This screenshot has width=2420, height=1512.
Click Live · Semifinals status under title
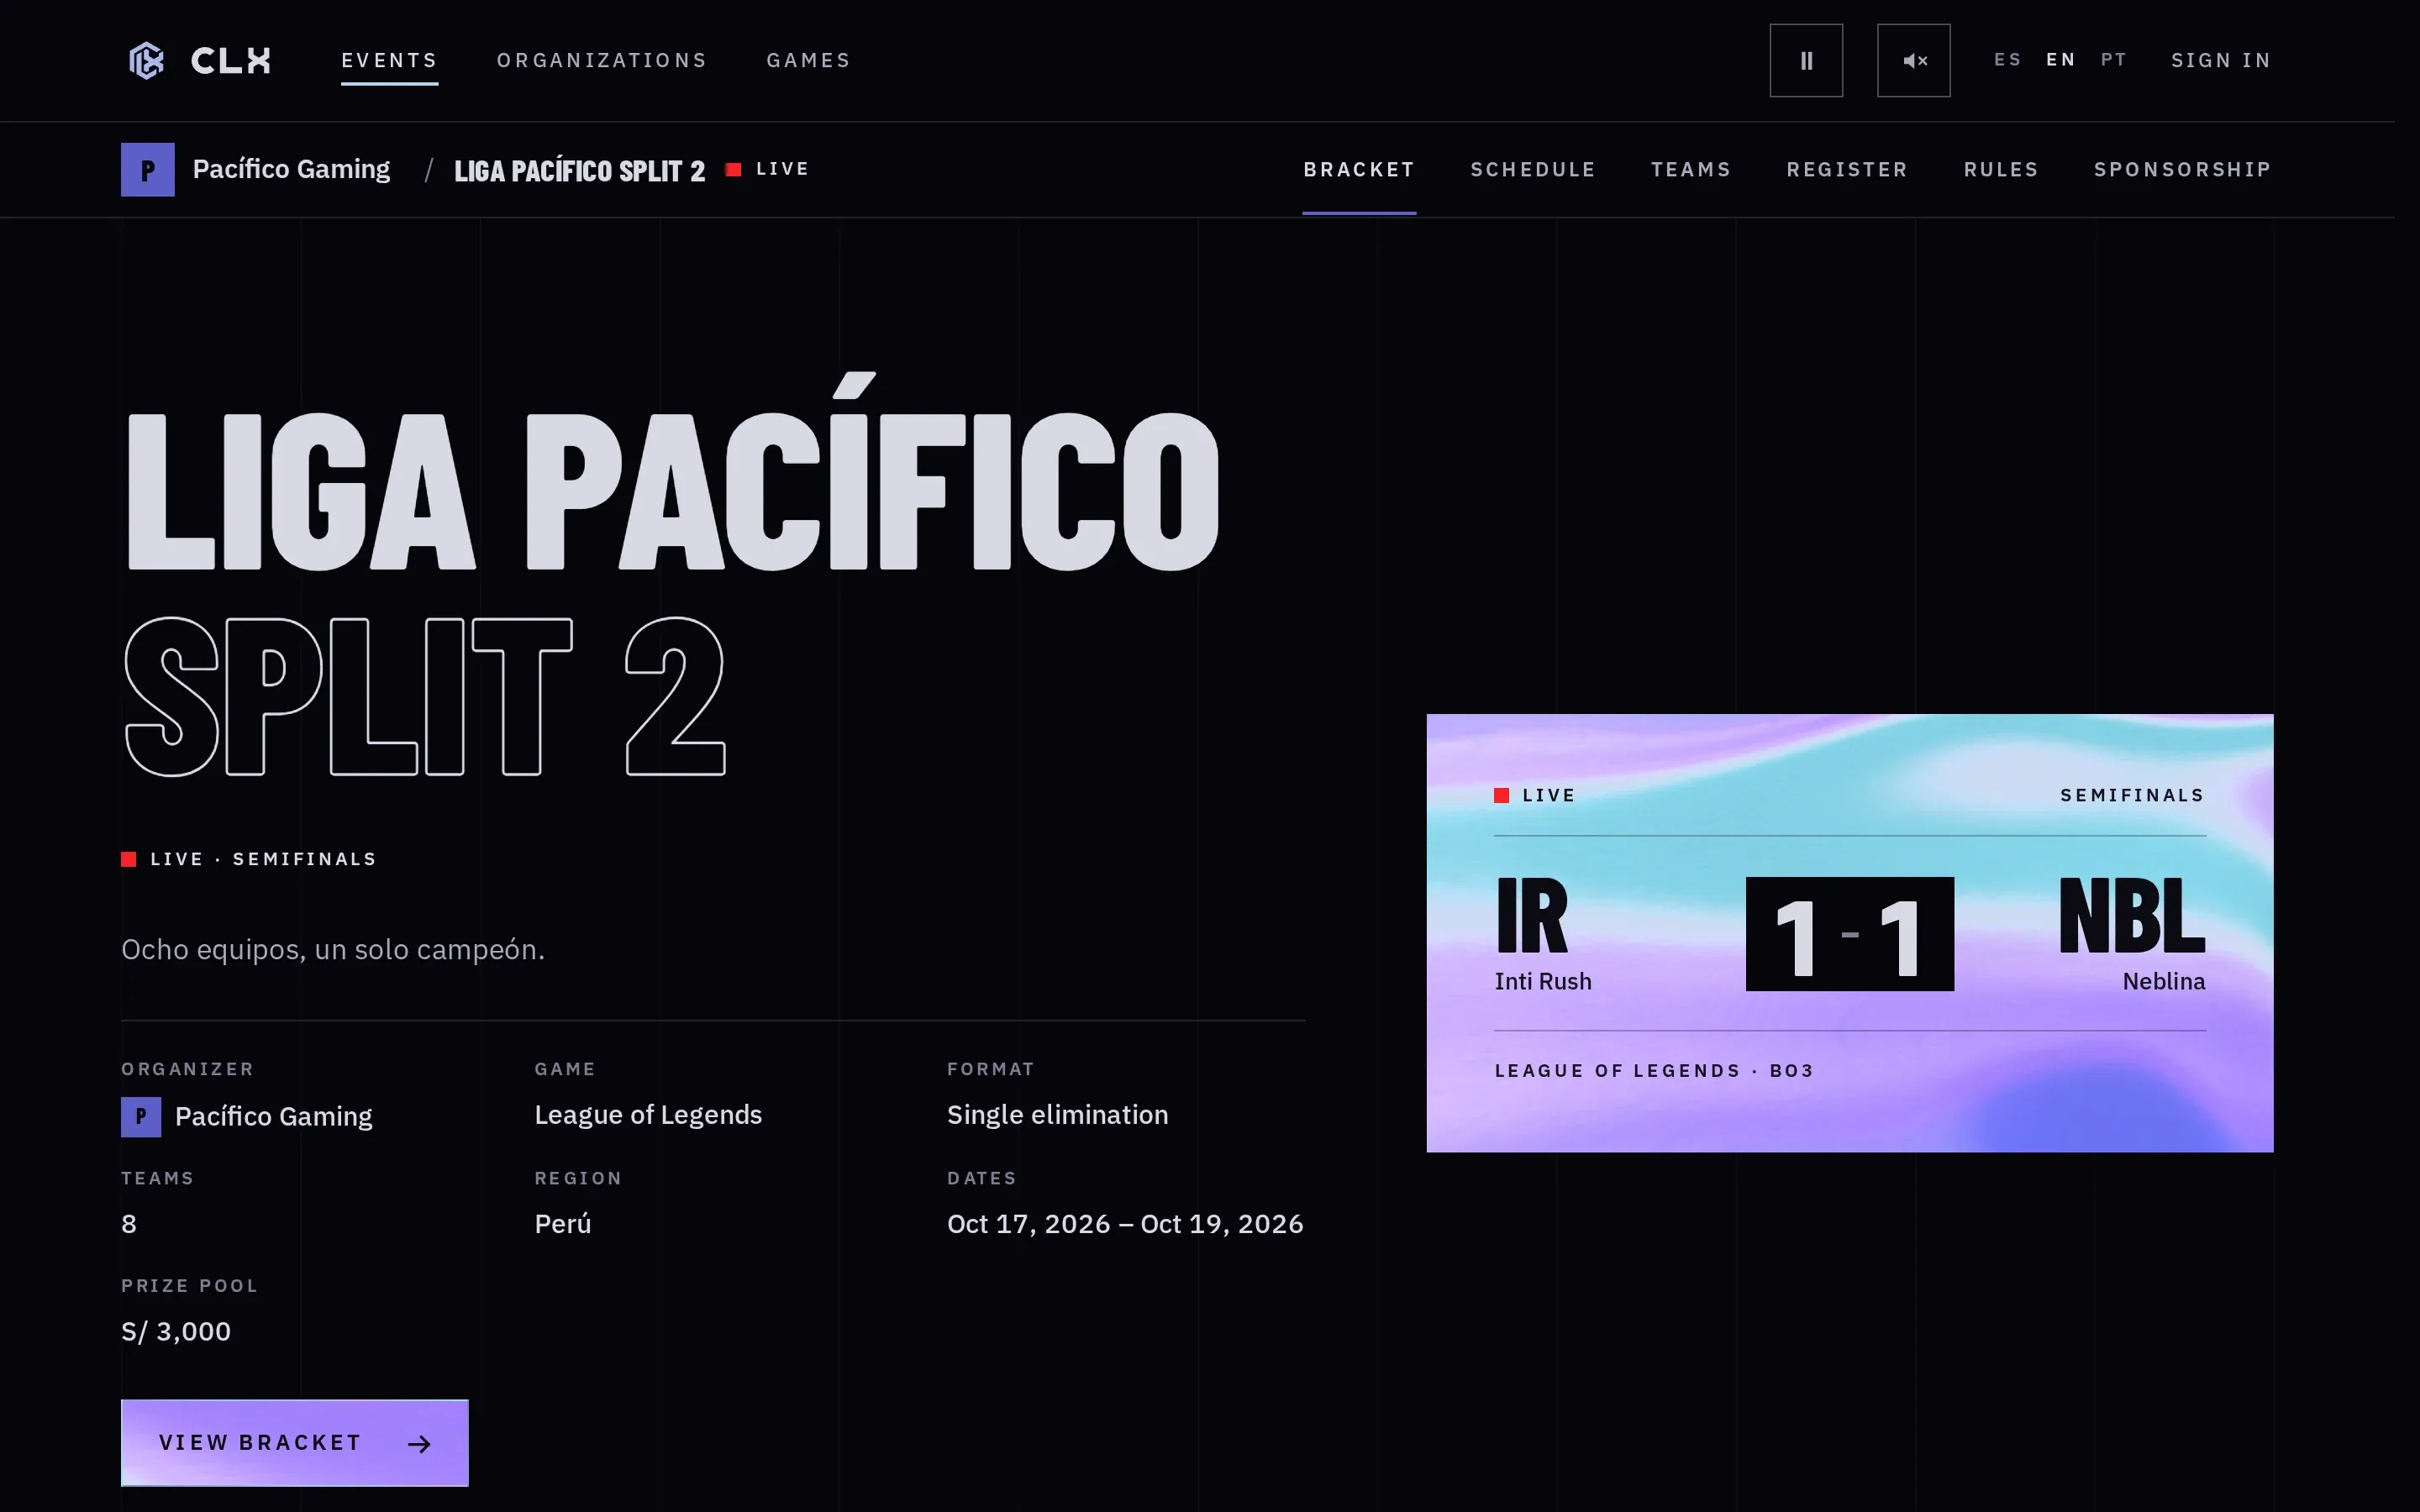(249, 859)
